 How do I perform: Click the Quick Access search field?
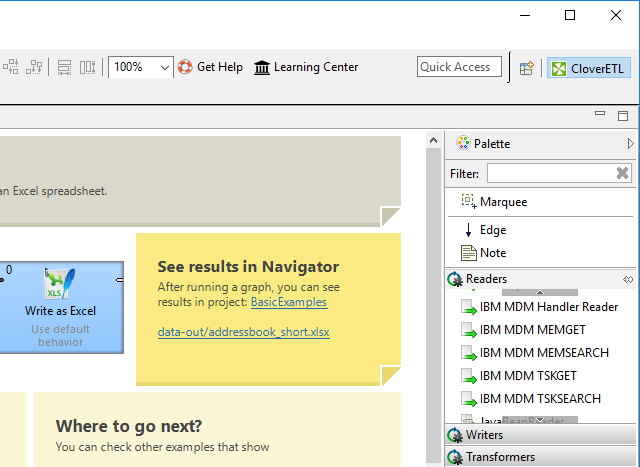click(459, 67)
